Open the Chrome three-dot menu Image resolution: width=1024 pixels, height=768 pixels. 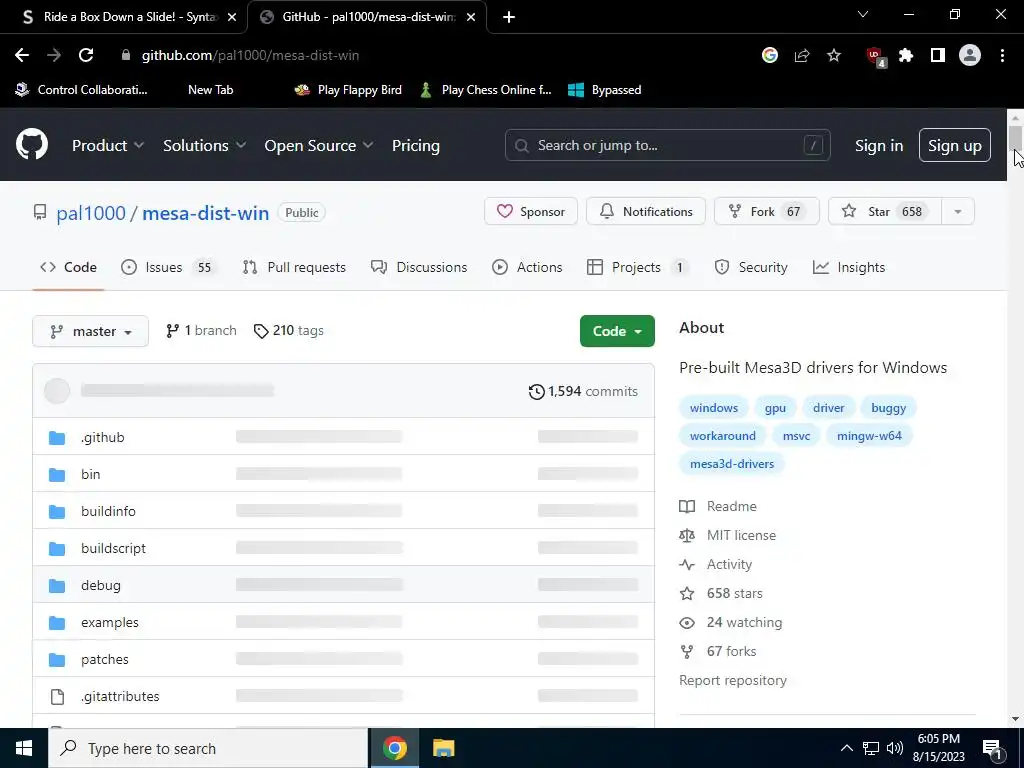[x=1002, y=56]
